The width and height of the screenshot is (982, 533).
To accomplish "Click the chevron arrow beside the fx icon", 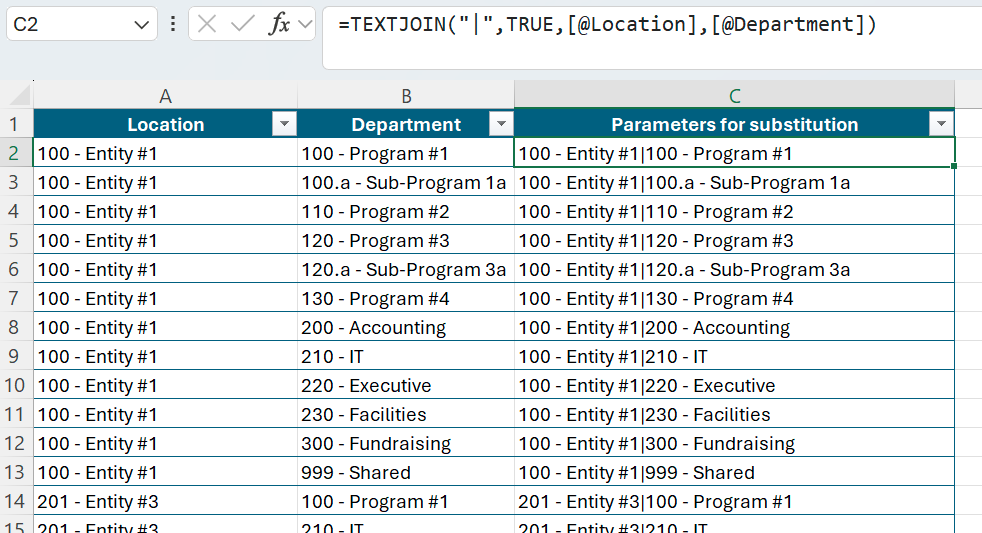I will (305, 24).
